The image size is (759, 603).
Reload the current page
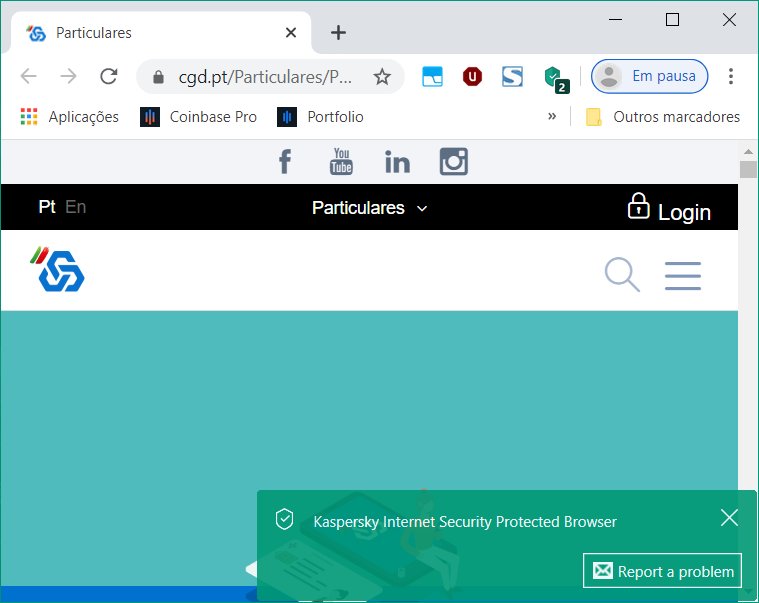click(x=109, y=76)
